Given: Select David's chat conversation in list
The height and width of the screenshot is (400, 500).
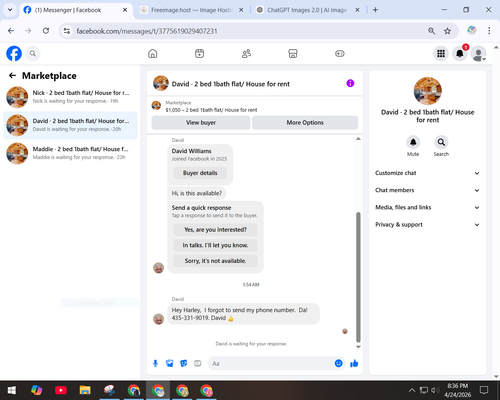Looking at the screenshot, I should tap(70, 125).
